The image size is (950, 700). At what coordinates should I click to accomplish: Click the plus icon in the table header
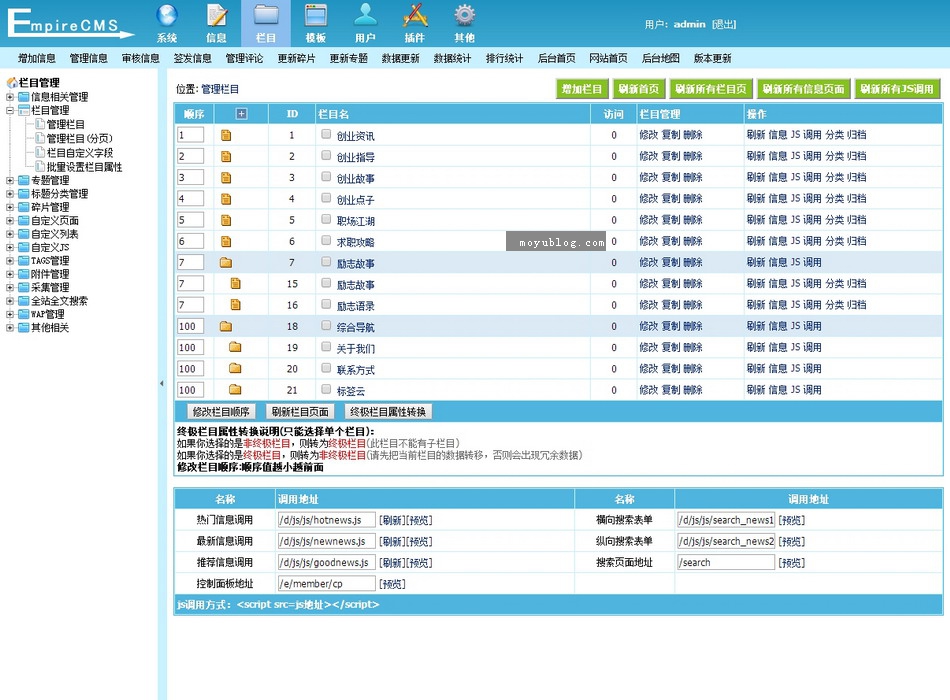(241, 113)
